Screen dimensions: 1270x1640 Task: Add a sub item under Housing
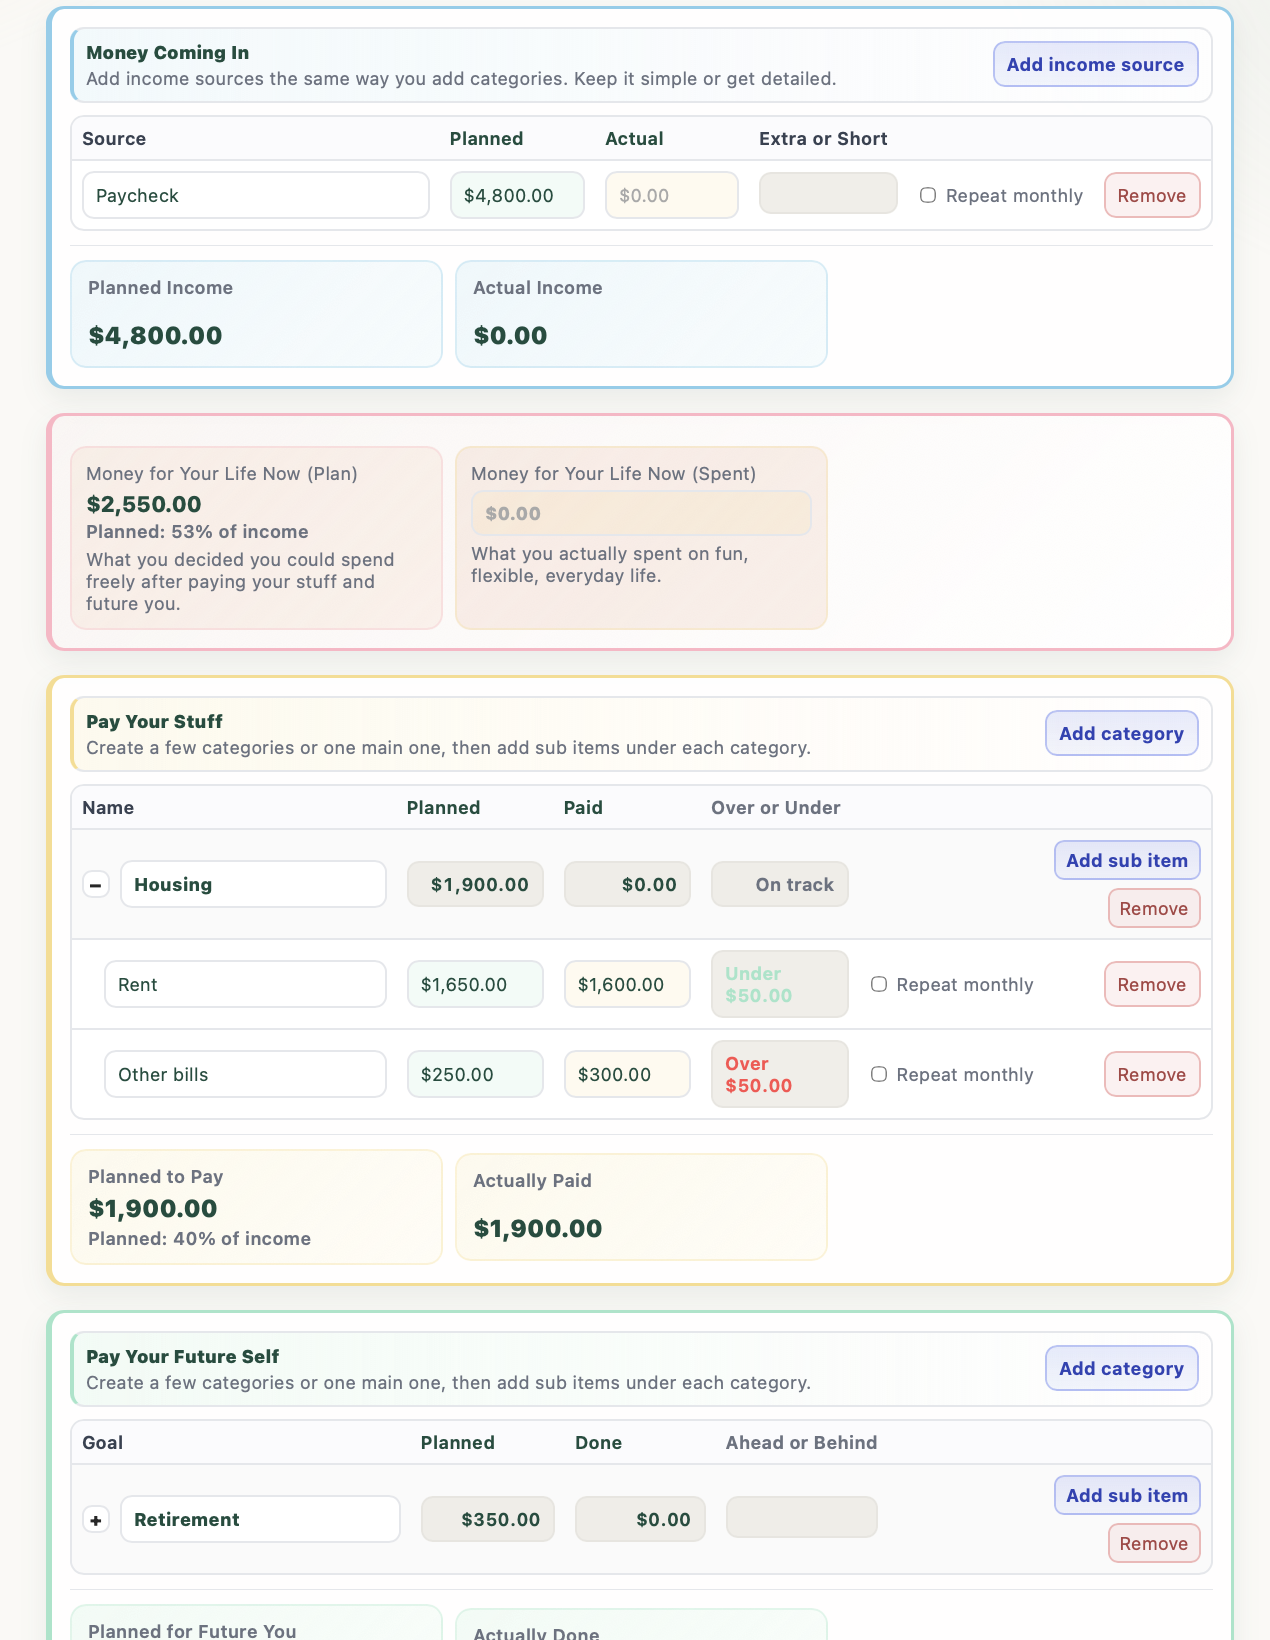pyautogui.click(x=1127, y=860)
